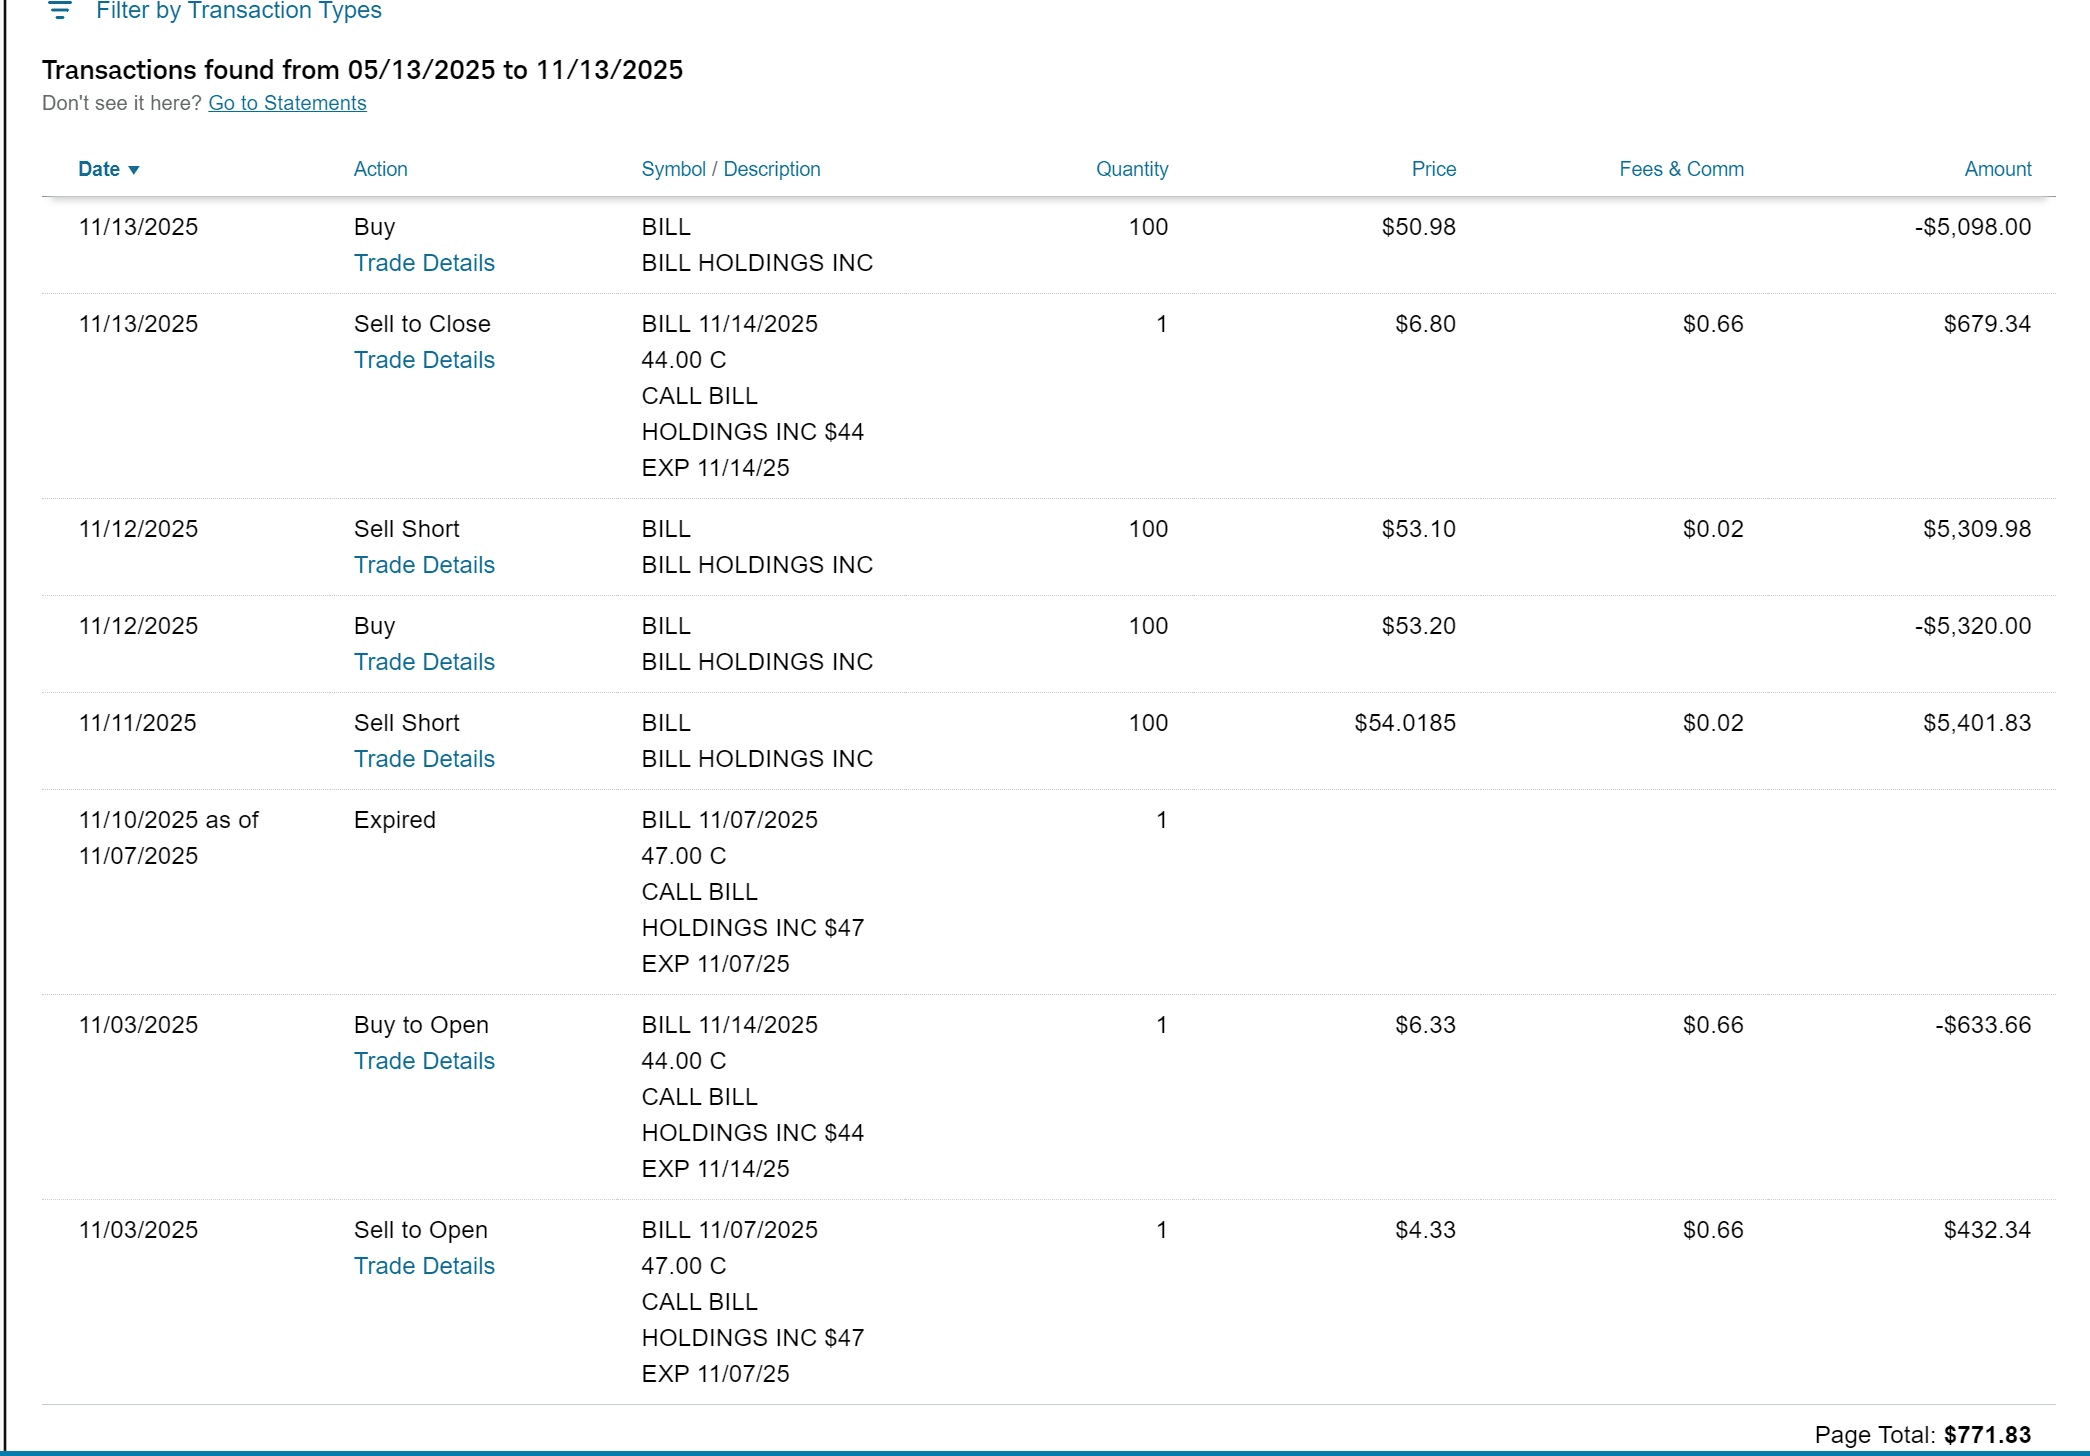Sort by the Action column header
The image size is (2090, 1456).
tap(380, 169)
